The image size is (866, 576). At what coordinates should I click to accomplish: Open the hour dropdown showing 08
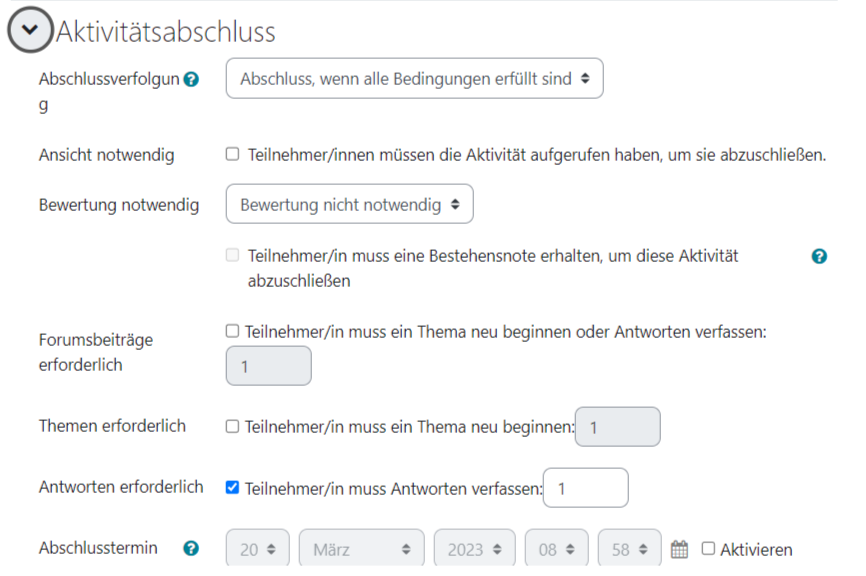click(x=557, y=548)
